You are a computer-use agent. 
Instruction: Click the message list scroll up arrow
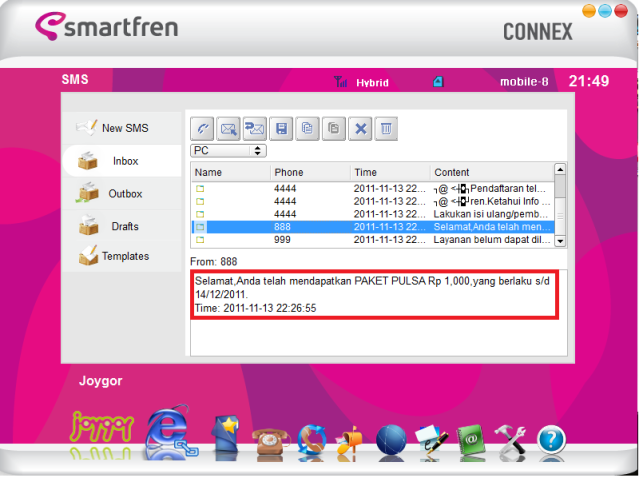(560, 169)
